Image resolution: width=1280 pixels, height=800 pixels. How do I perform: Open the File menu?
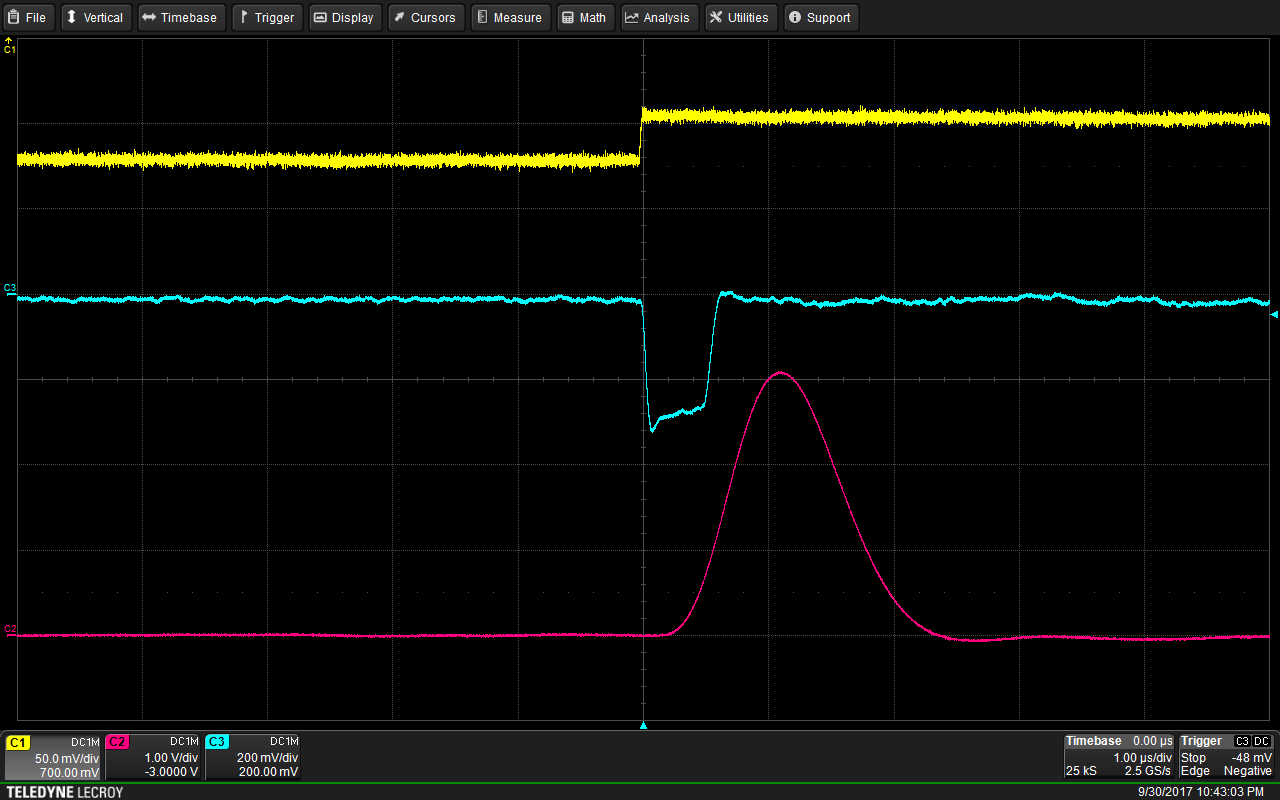click(28, 18)
